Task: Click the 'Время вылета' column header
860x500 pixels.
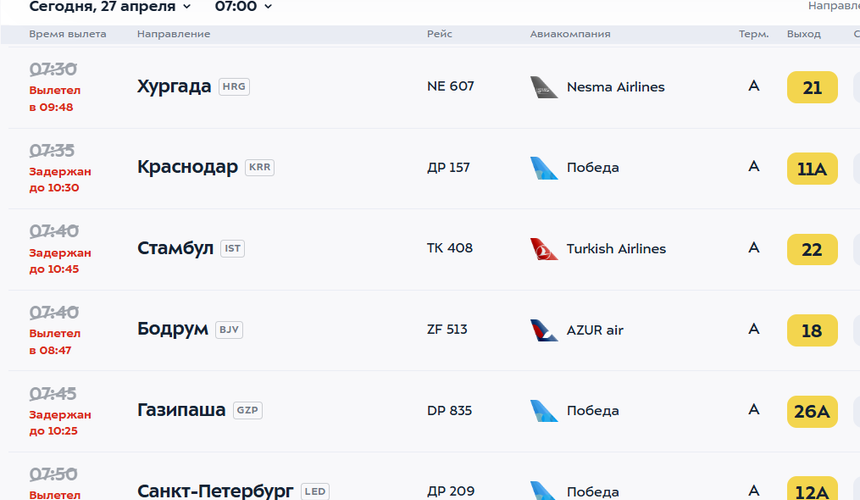Action: [x=68, y=34]
